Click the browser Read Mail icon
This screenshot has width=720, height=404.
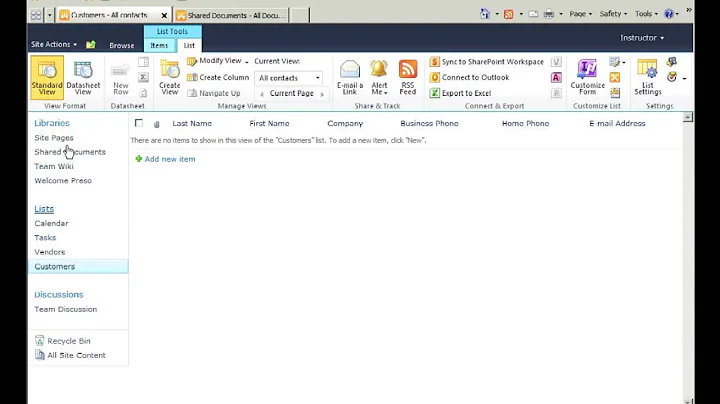tap(533, 14)
